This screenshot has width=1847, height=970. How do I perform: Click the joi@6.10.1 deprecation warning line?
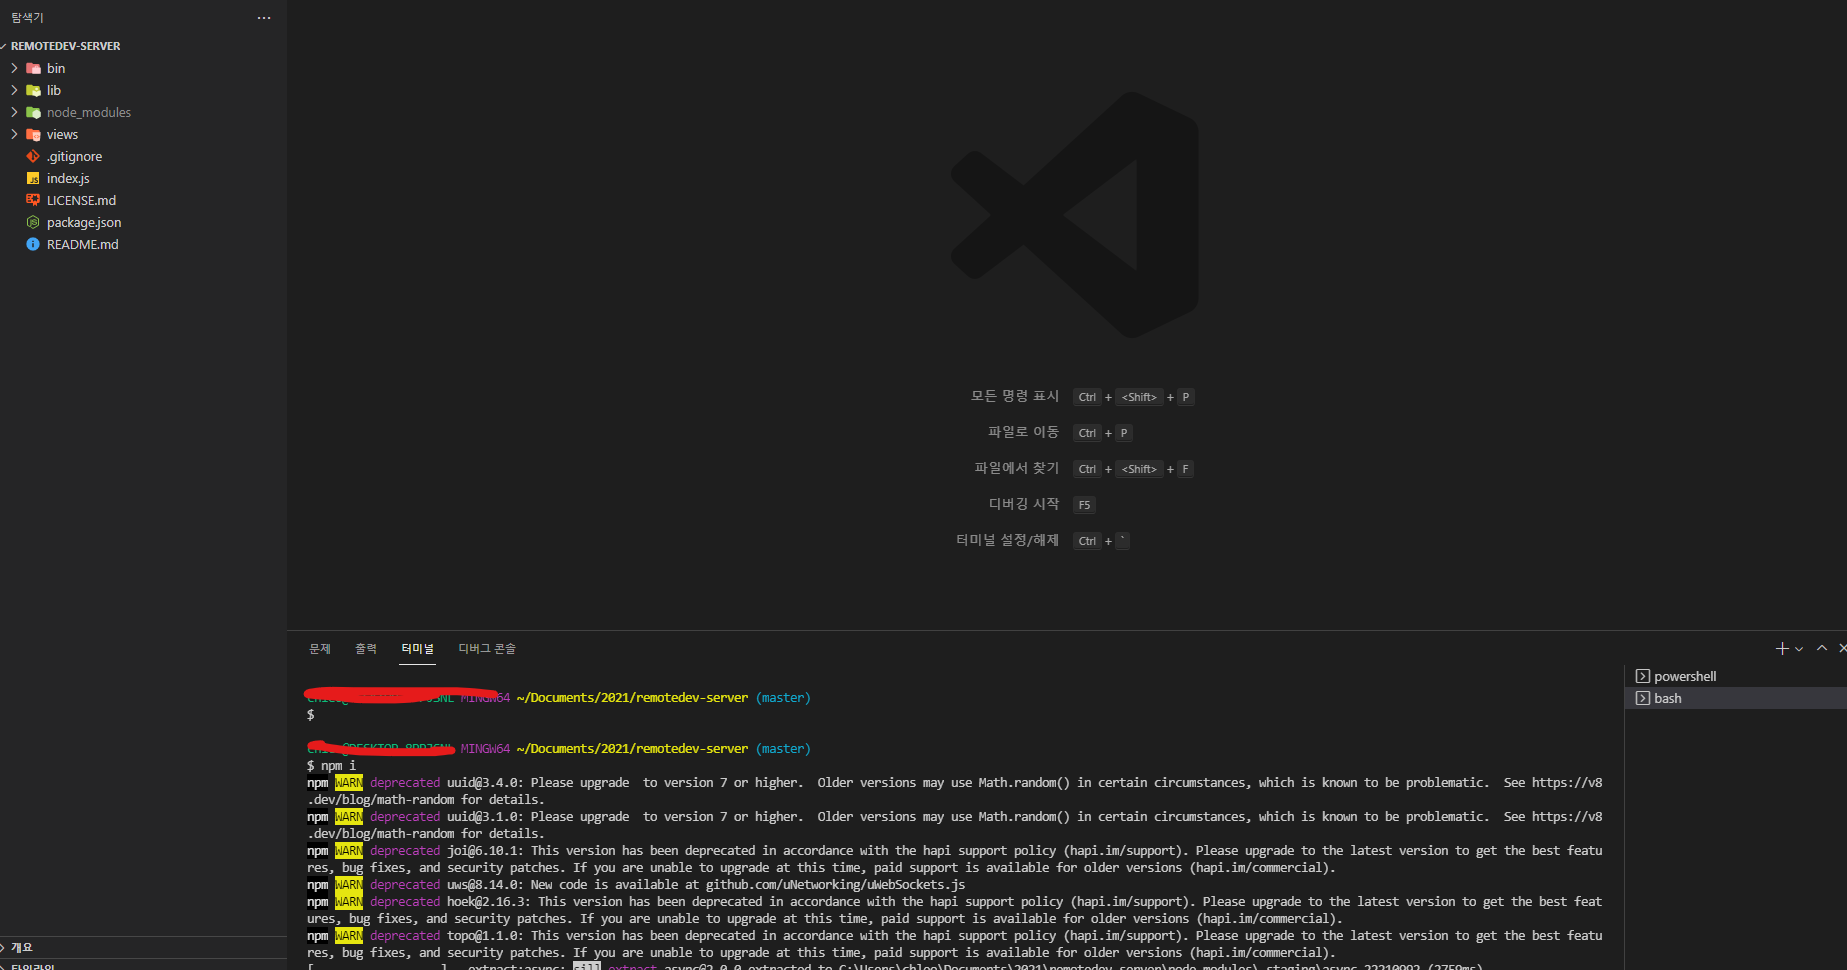(x=955, y=859)
